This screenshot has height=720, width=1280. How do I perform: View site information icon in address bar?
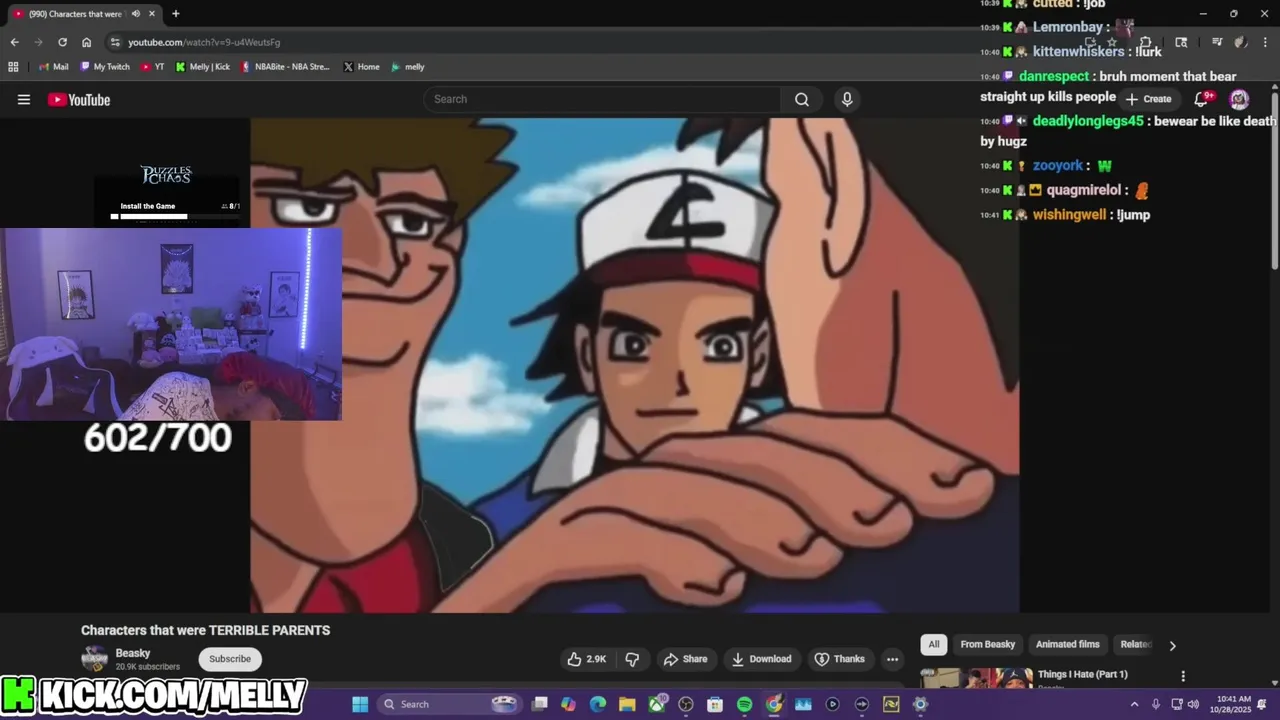click(116, 42)
